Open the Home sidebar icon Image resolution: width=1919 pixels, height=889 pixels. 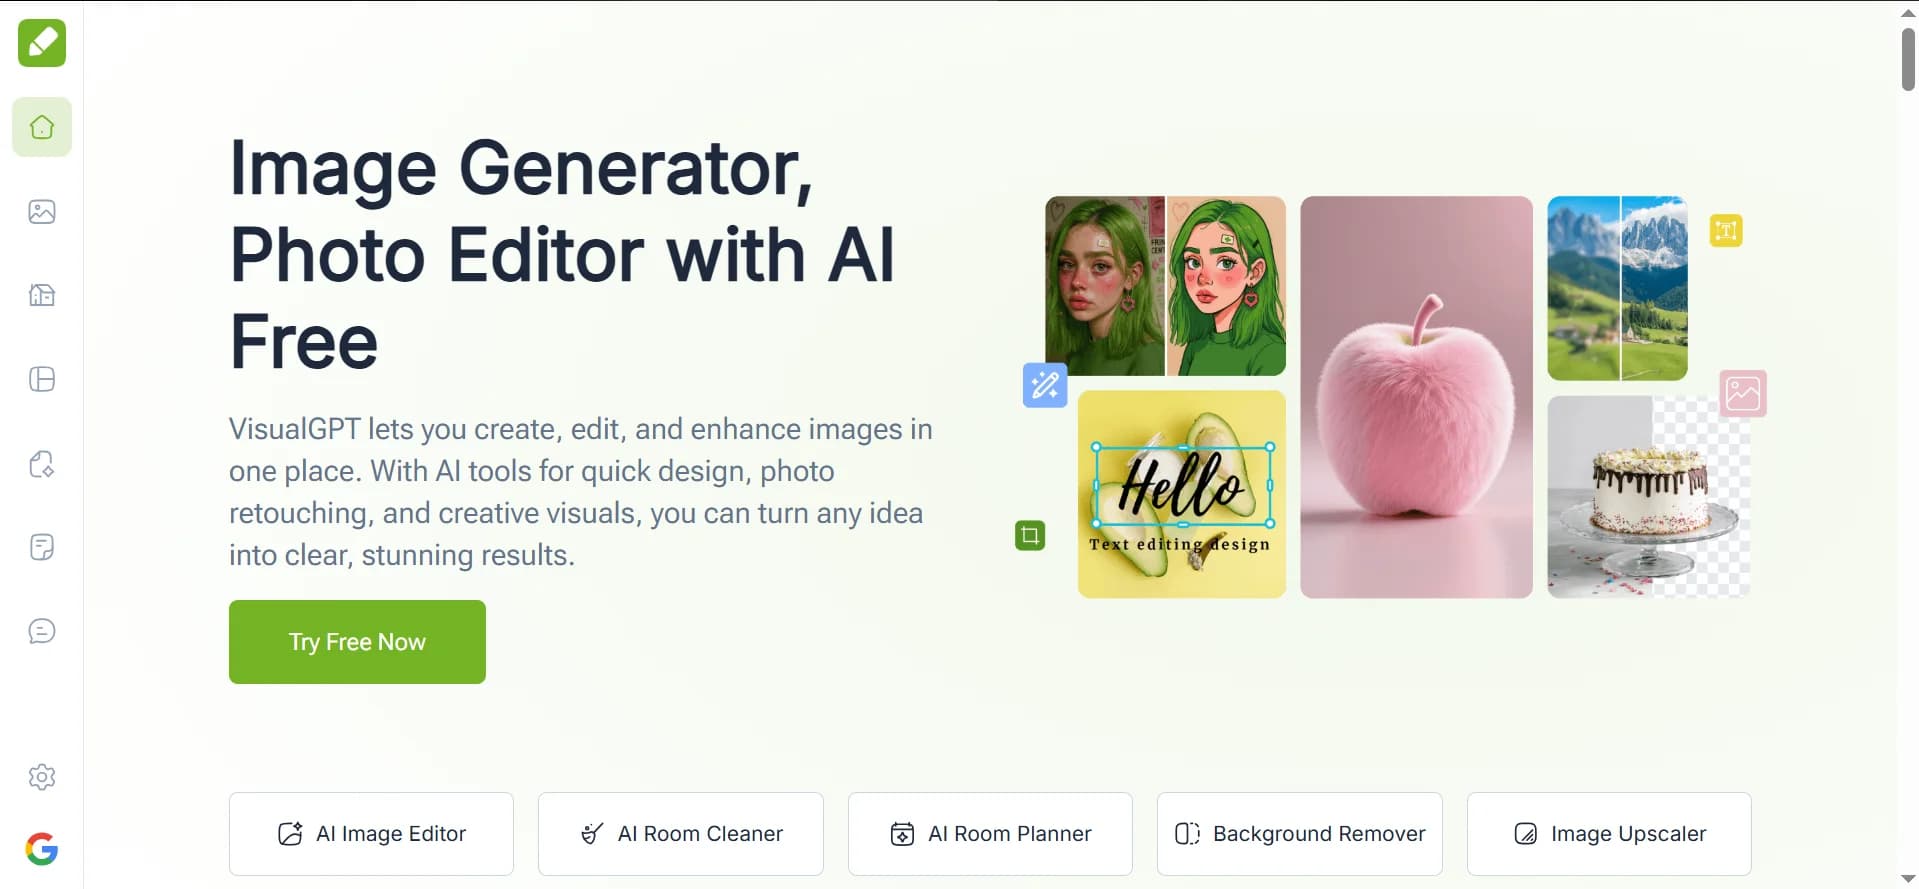click(x=42, y=127)
